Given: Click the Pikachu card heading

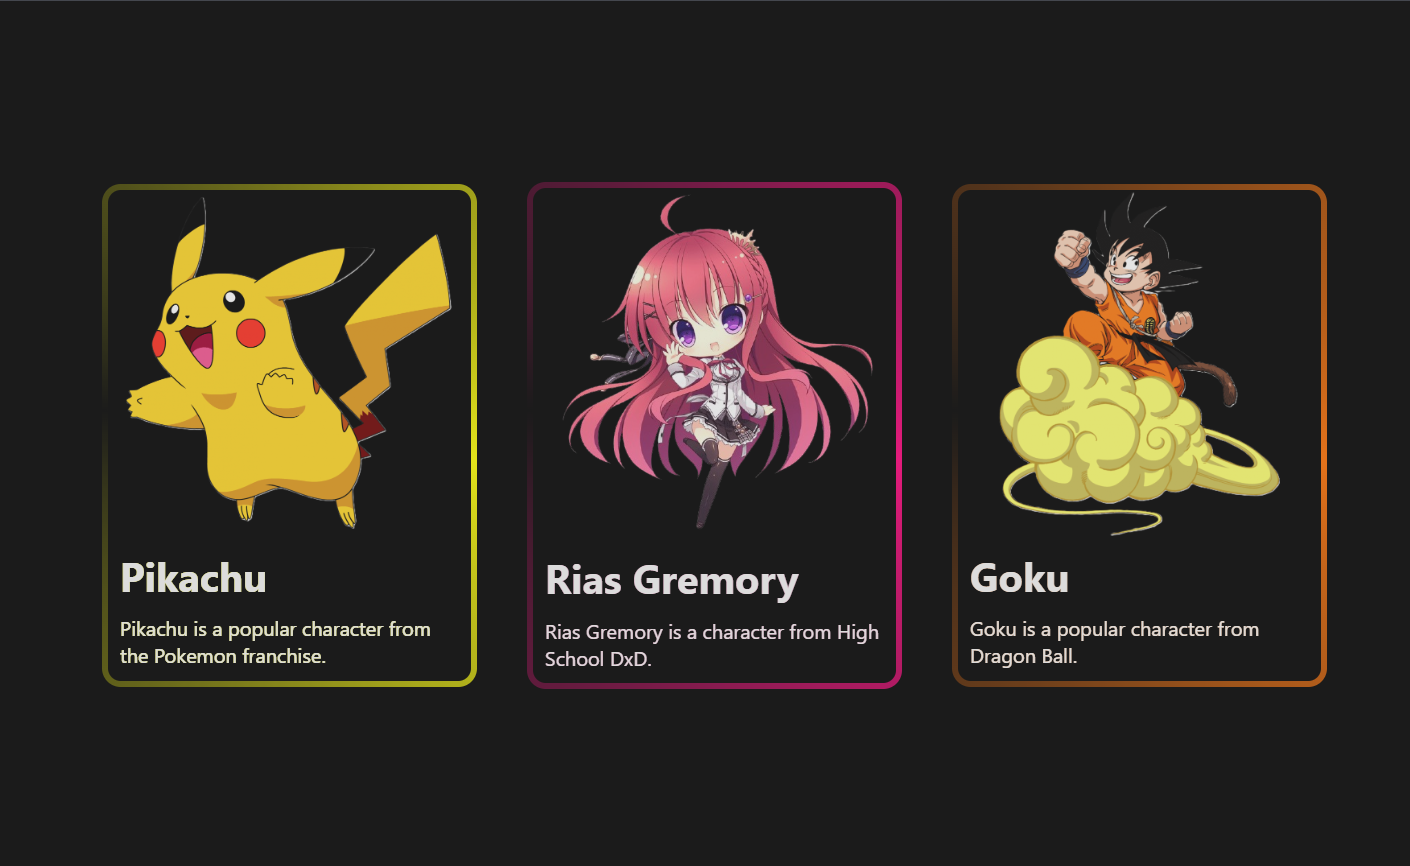Looking at the screenshot, I should click(x=194, y=578).
